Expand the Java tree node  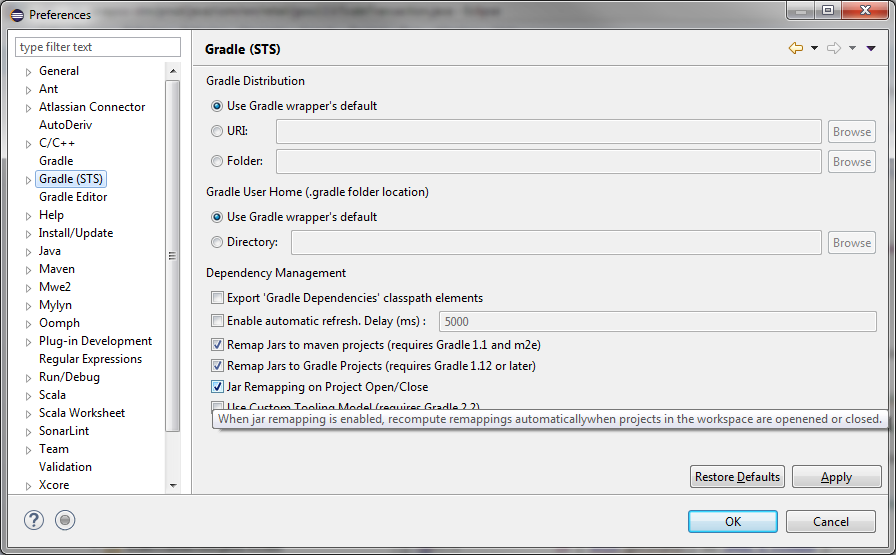(x=28, y=252)
